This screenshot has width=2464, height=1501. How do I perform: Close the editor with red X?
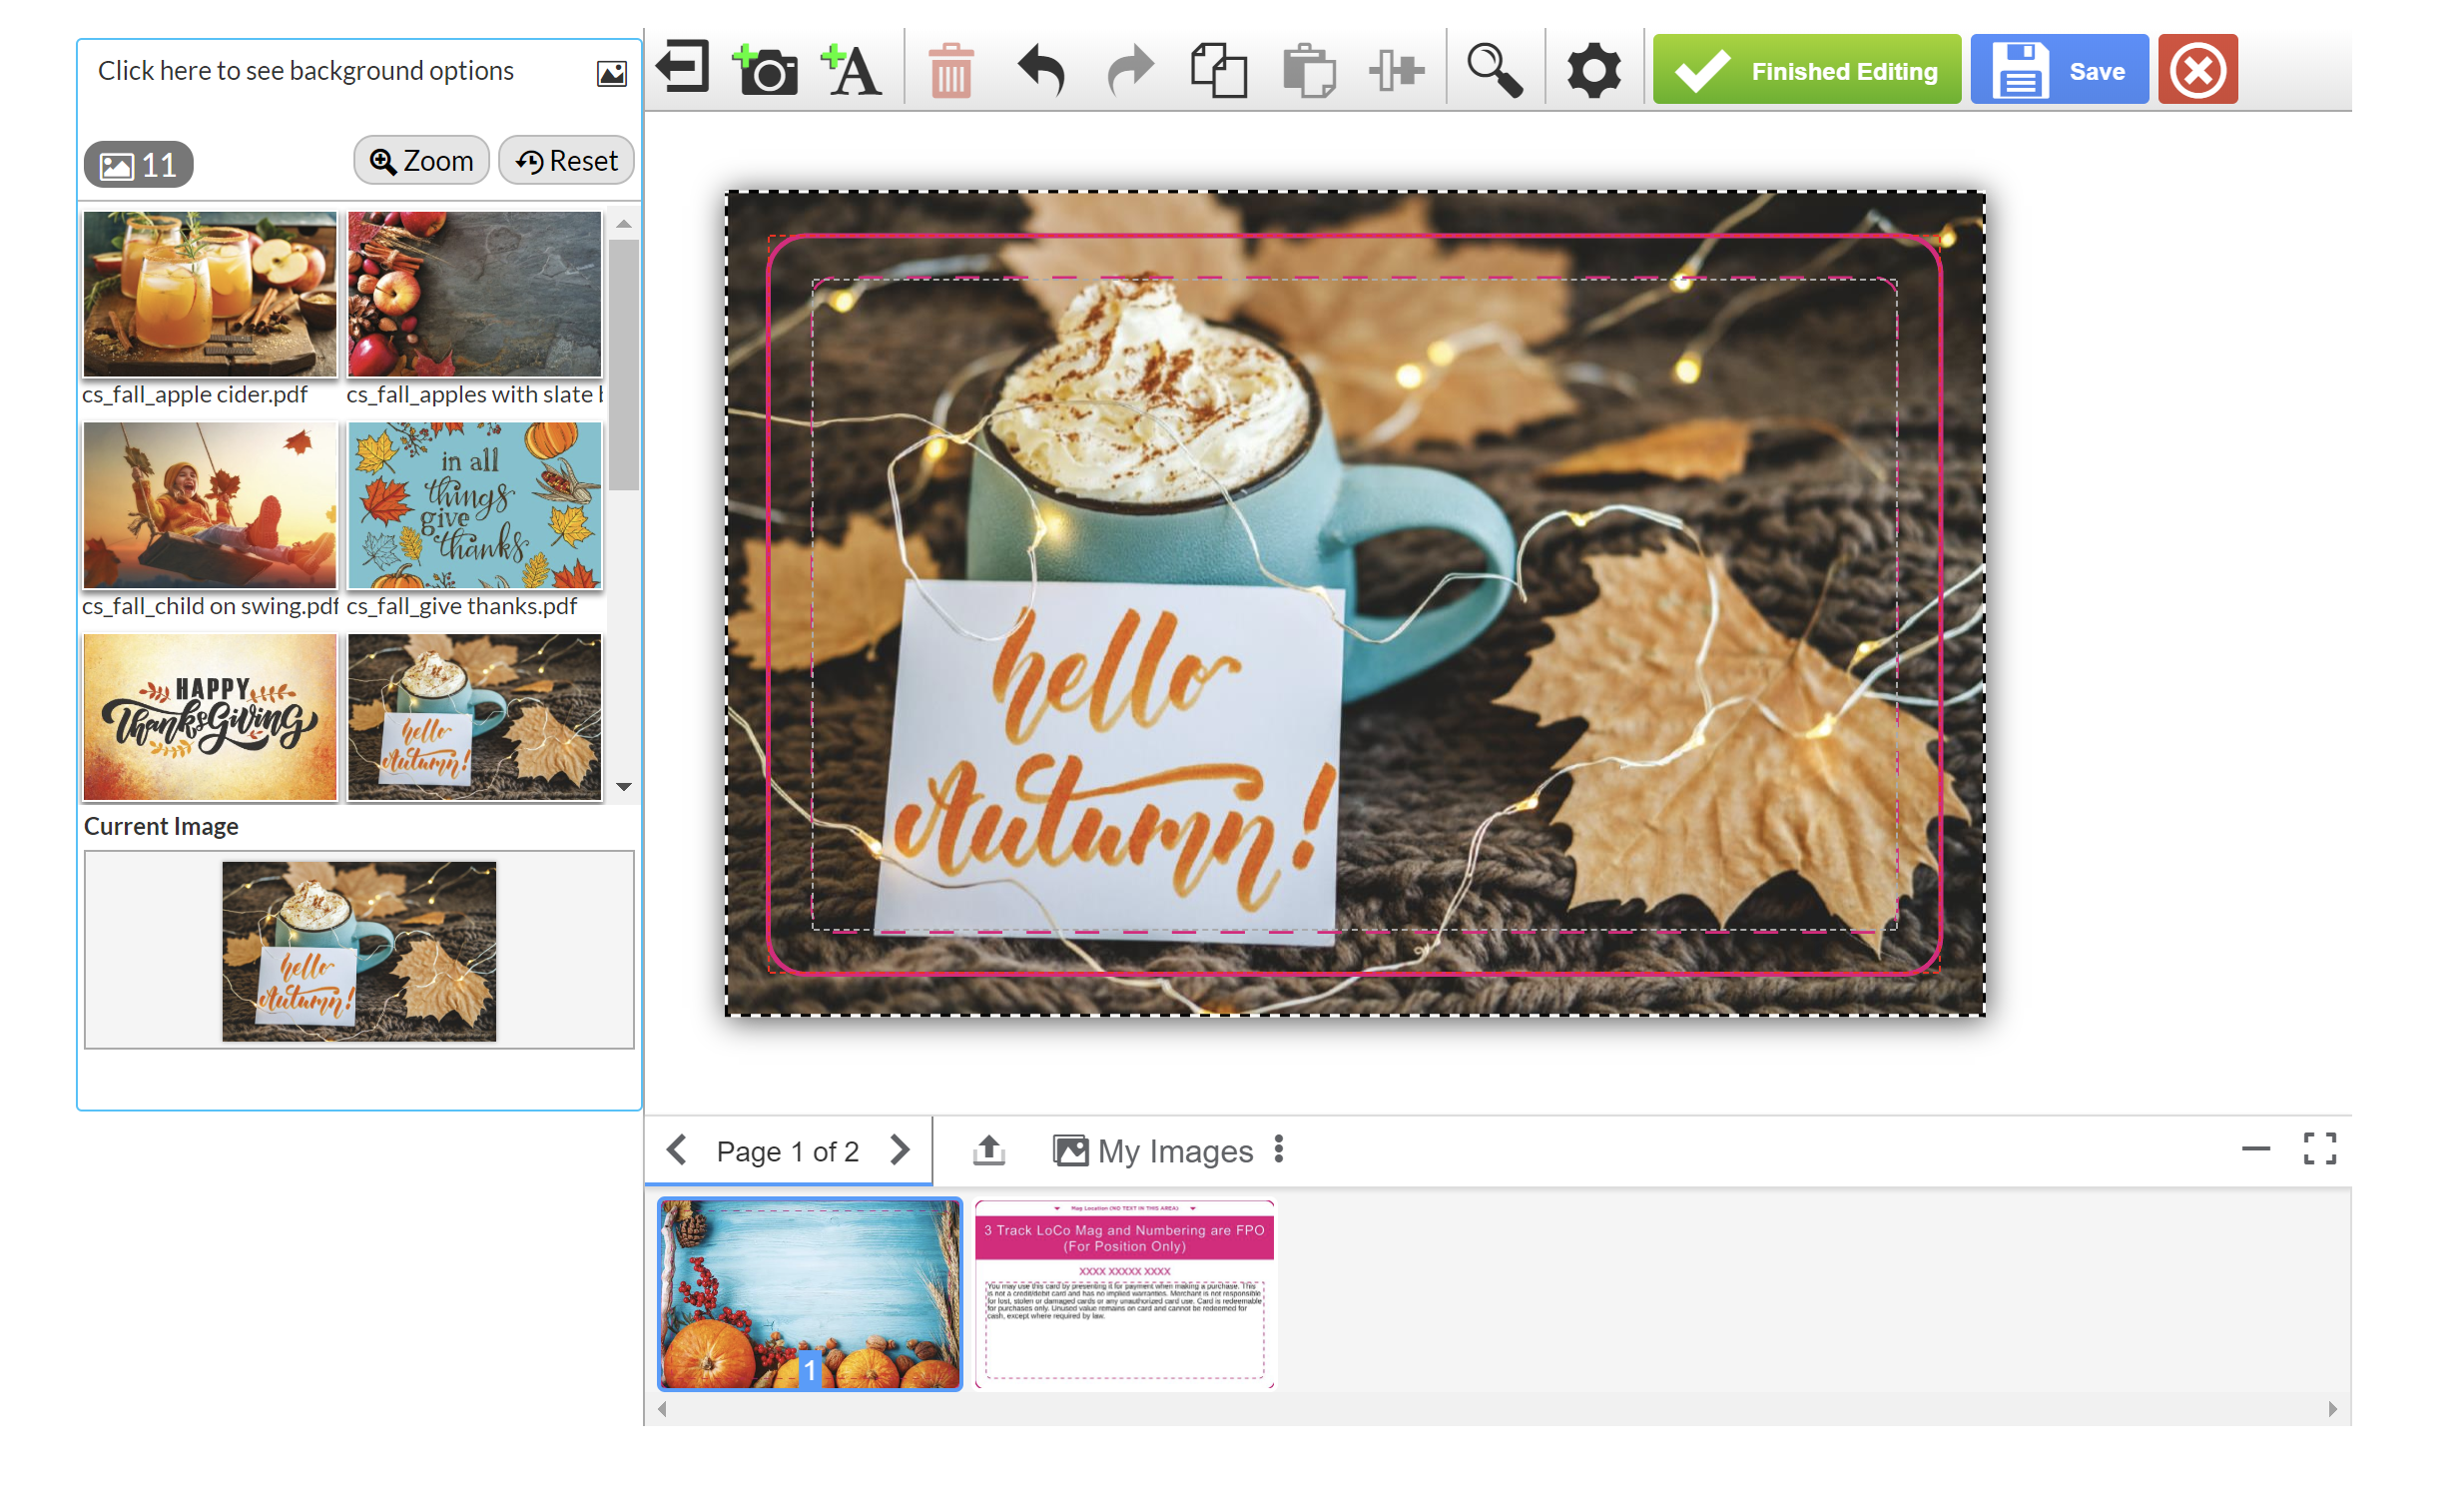tap(2197, 70)
